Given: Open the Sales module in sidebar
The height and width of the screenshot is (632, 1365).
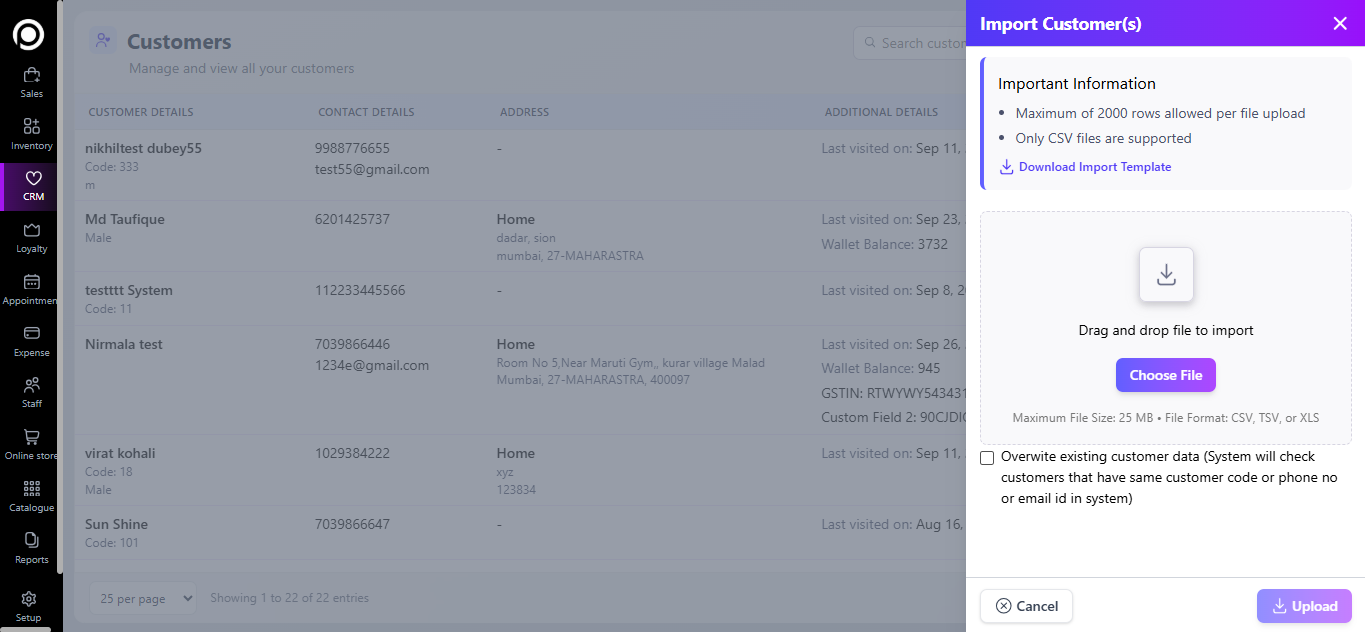Looking at the screenshot, I should (31, 76).
